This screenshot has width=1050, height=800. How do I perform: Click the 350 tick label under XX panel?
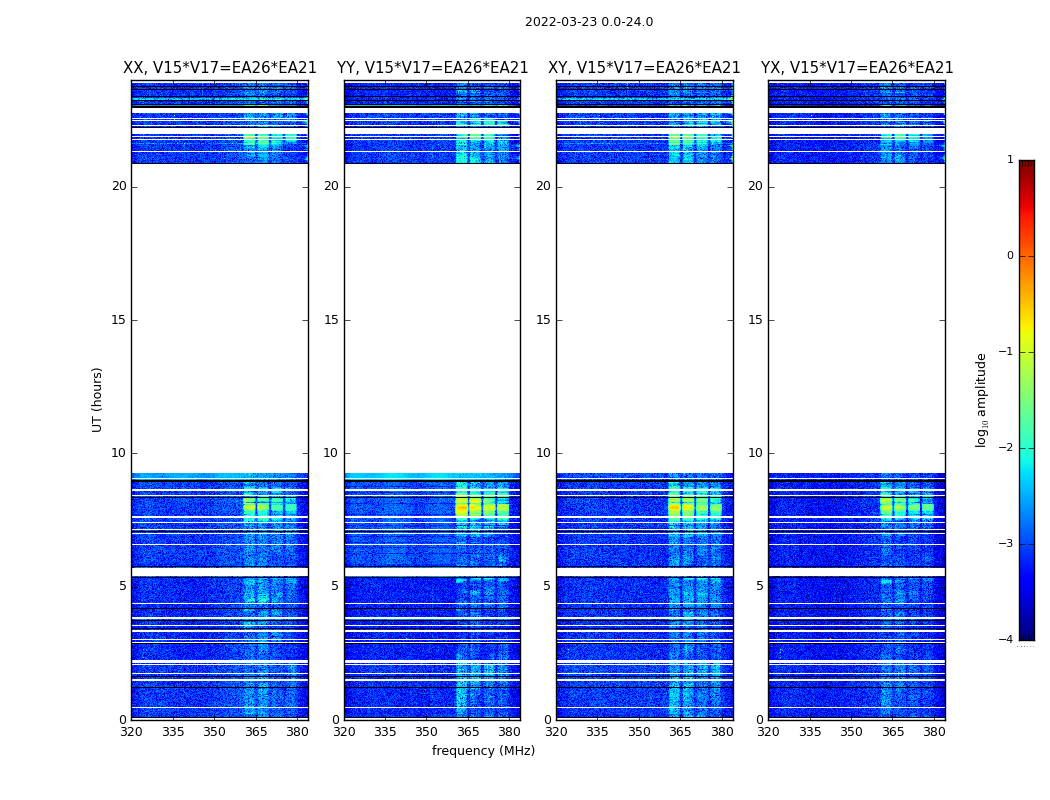(214, 732)
